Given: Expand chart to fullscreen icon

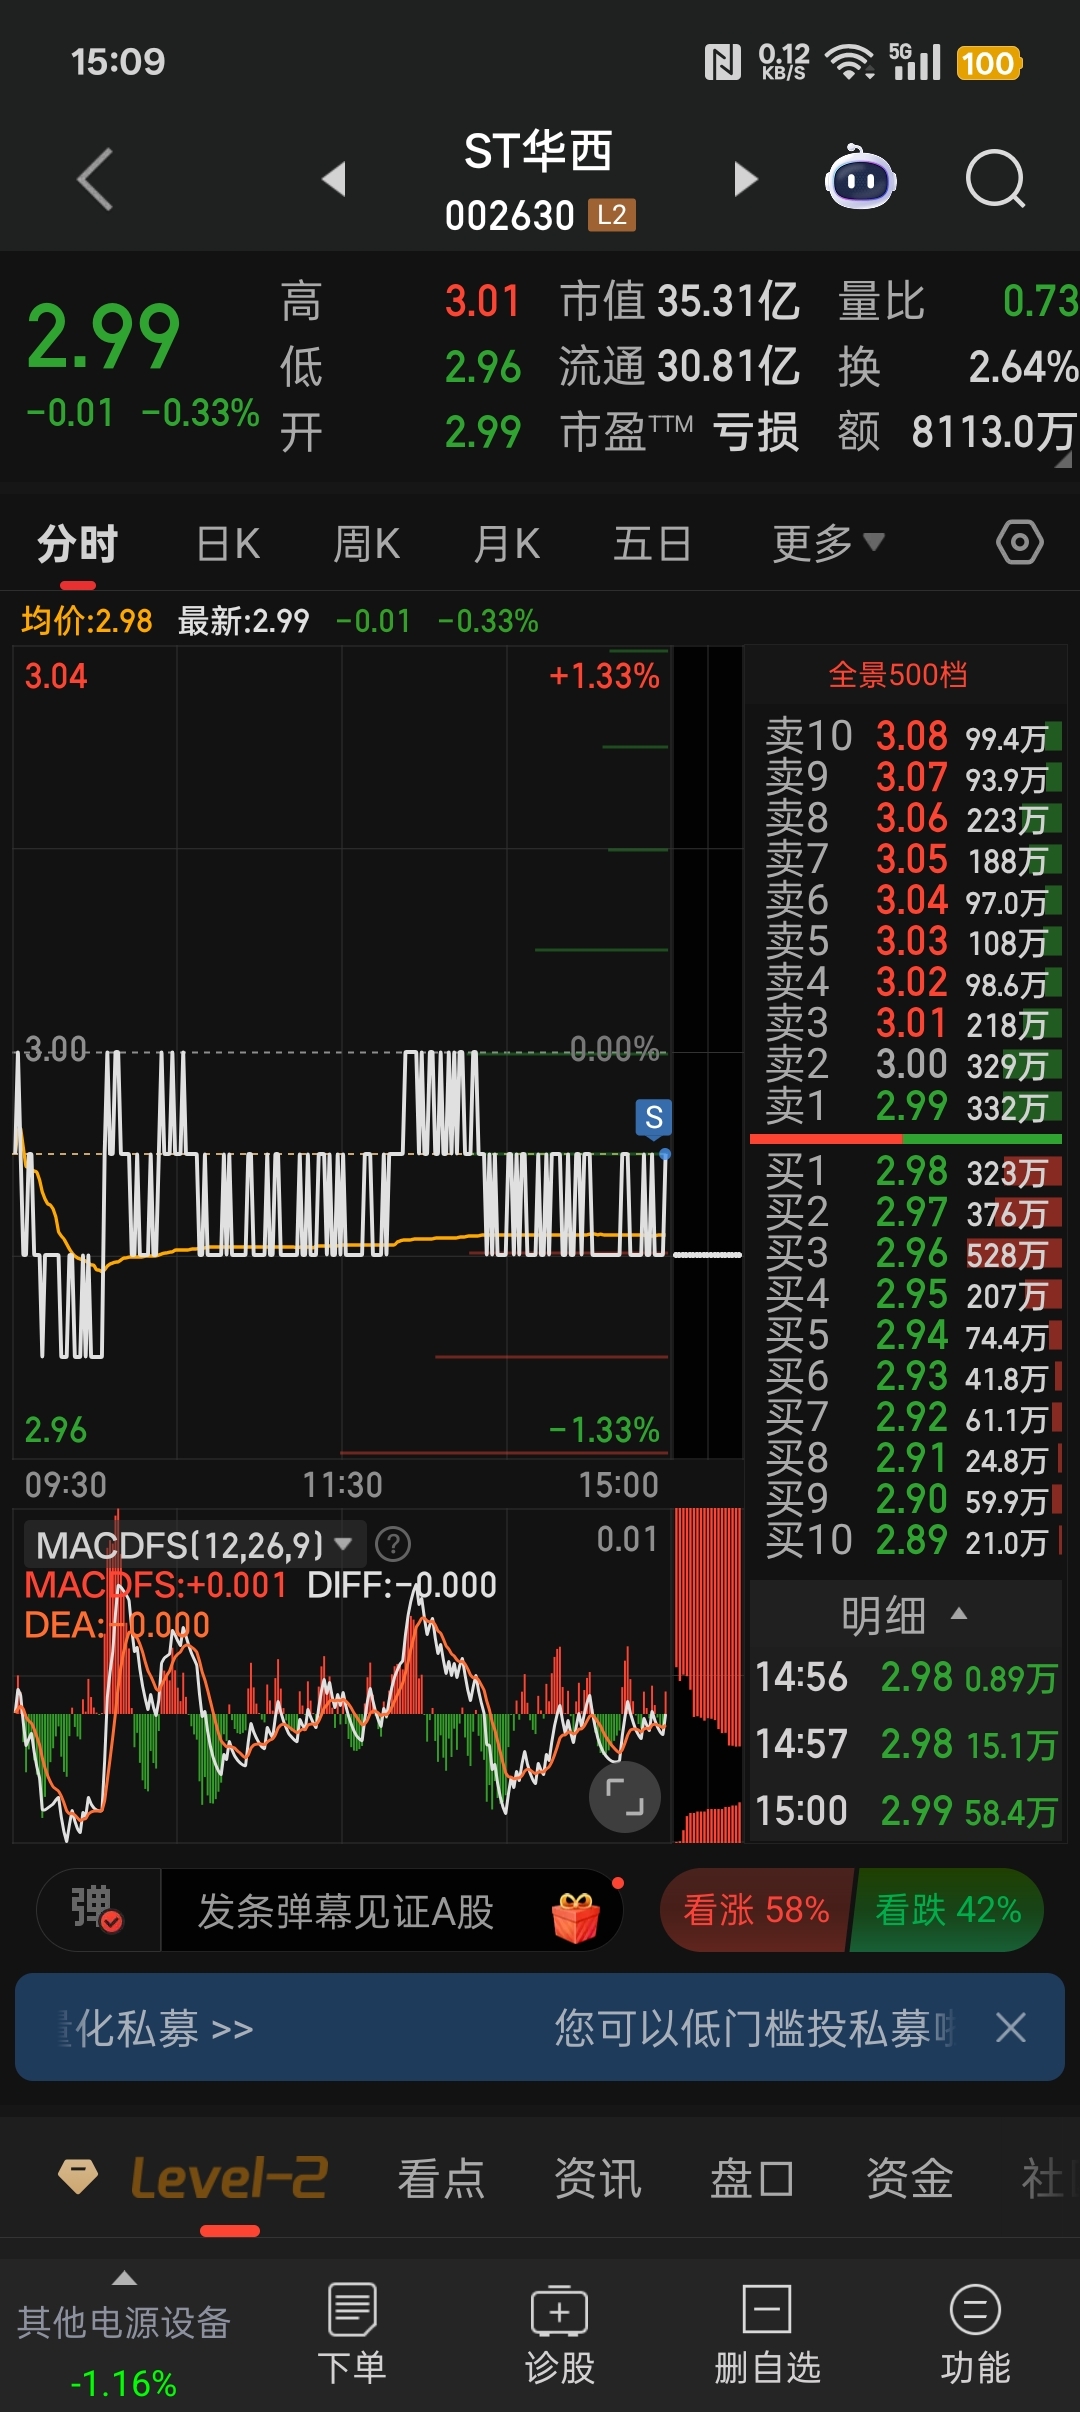Looking at the screenshot, I should [x=625, y=1798].
